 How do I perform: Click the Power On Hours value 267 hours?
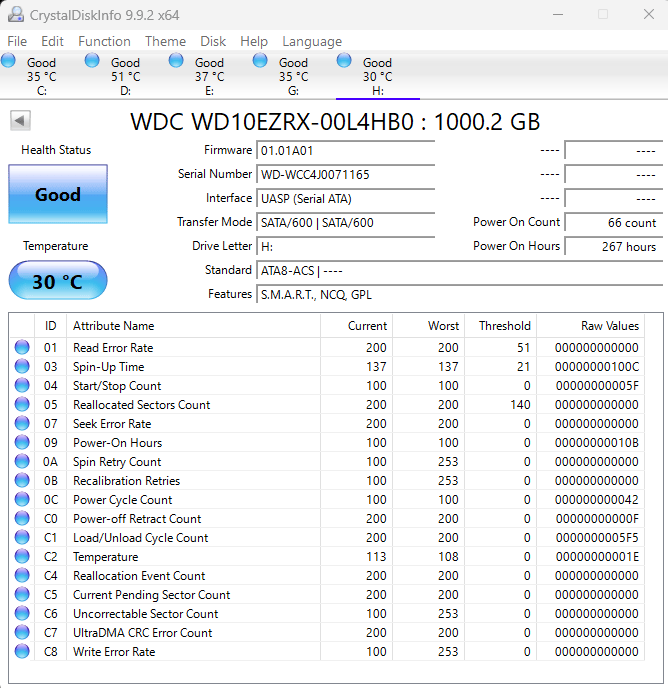coord(614,247)
